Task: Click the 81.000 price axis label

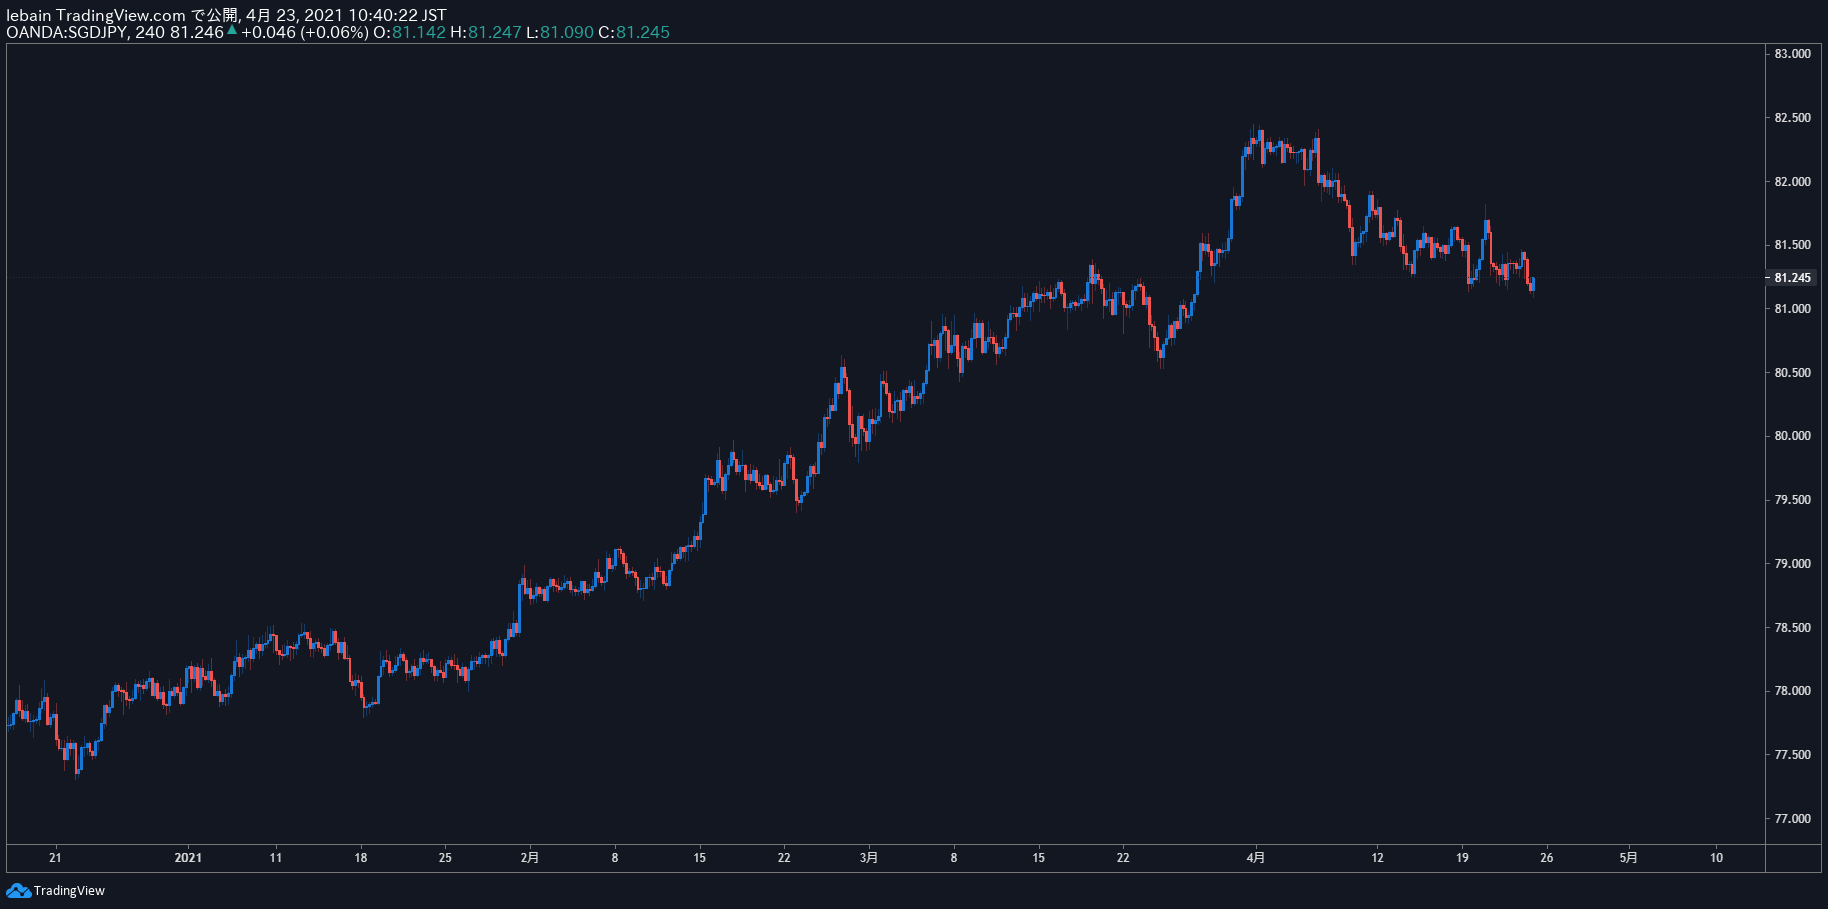Action: [x=1792, y=309]
